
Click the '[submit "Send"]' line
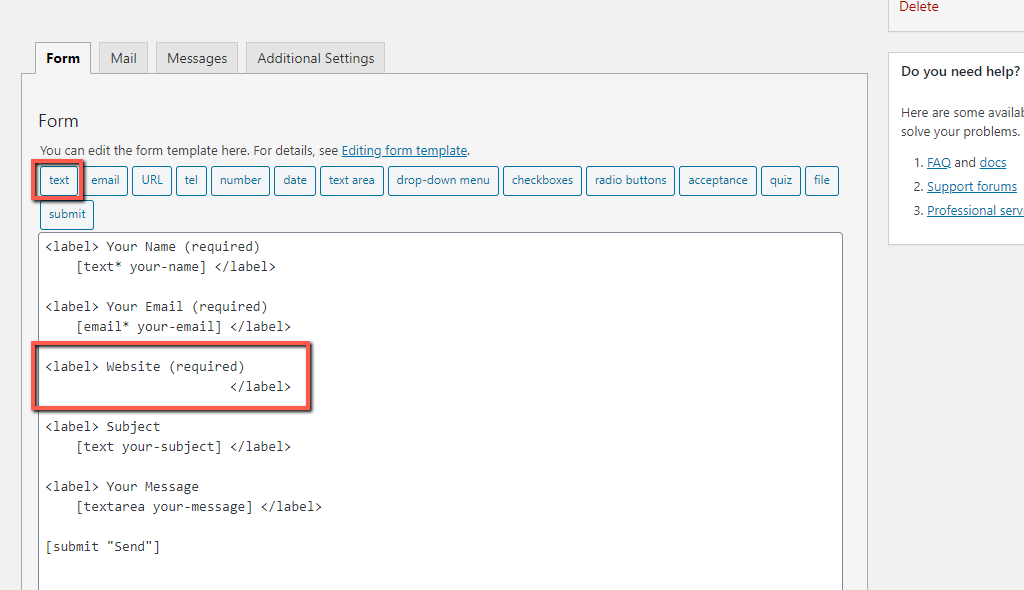[x=103, y=547]
